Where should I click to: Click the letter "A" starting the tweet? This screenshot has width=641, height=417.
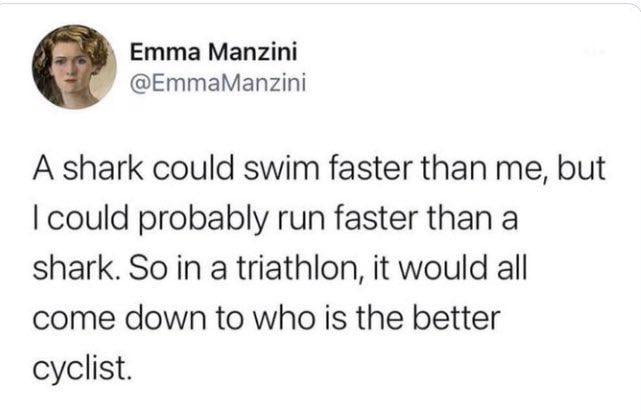point(43,168)
